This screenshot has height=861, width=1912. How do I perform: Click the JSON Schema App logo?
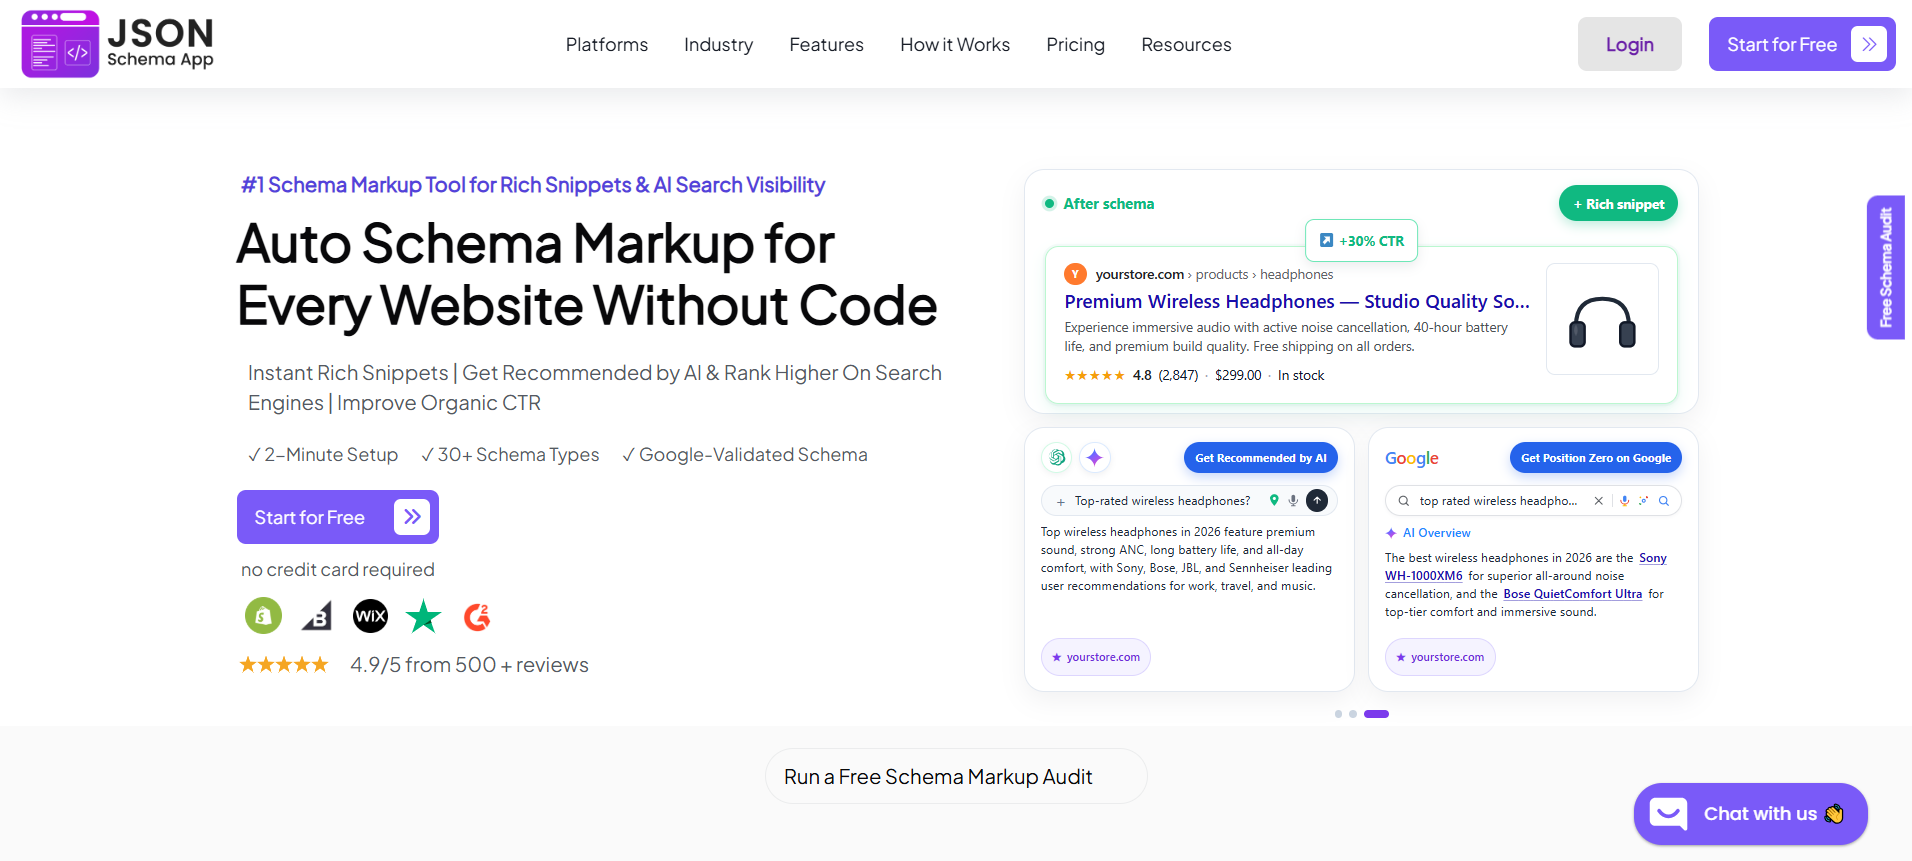(118, 44)
